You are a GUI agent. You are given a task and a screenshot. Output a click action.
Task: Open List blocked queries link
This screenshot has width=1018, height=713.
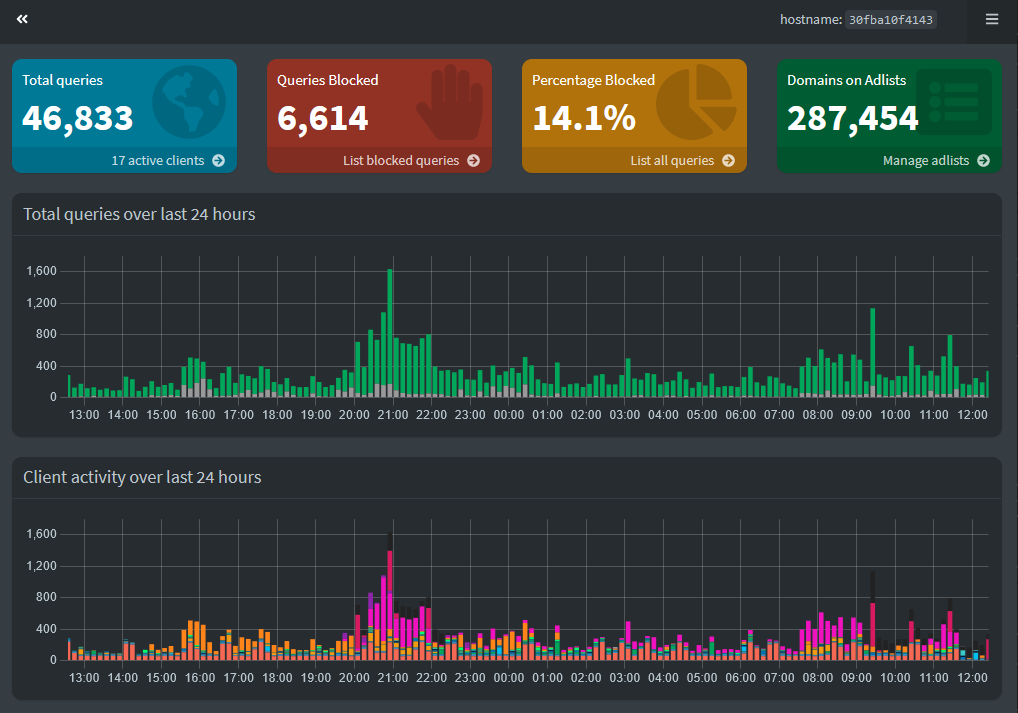400,161
